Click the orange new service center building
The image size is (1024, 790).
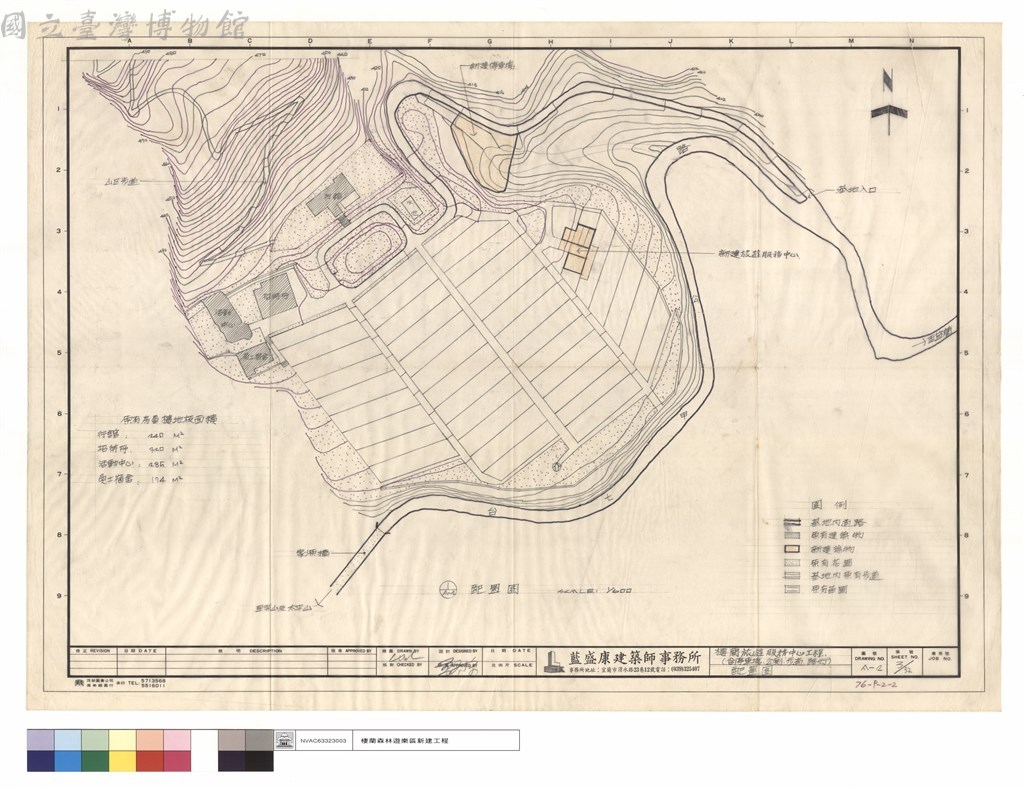580,249
